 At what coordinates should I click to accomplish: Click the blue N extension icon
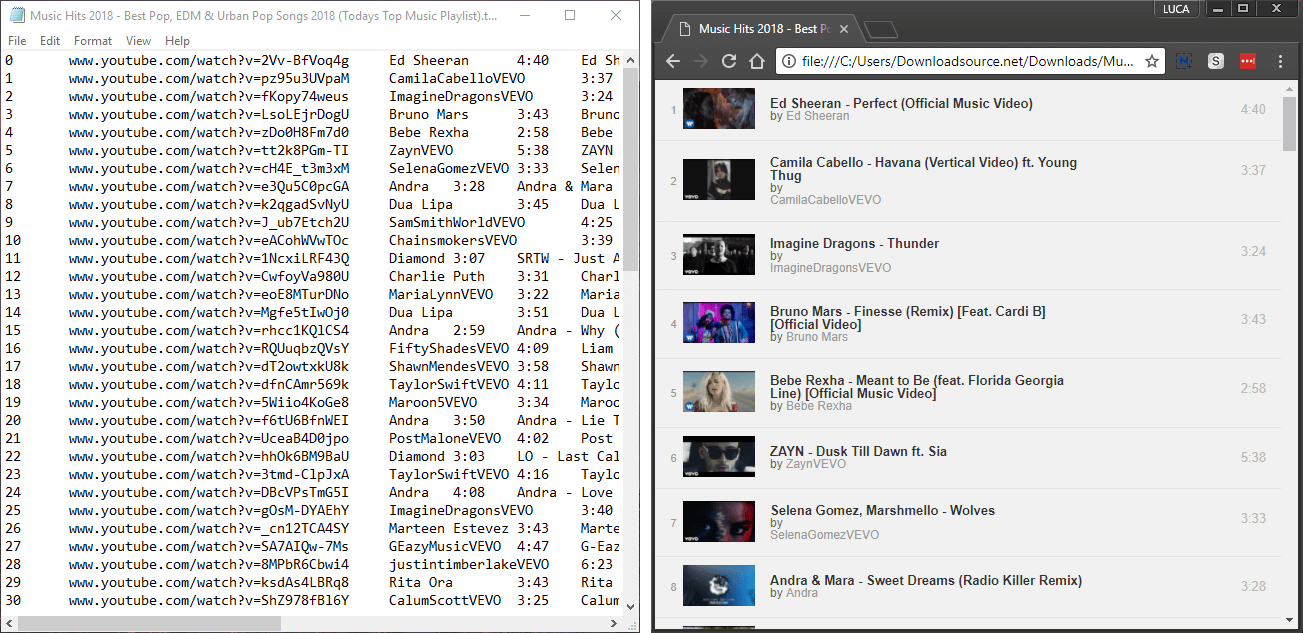pyautogui.click(x=1183, y=61)
